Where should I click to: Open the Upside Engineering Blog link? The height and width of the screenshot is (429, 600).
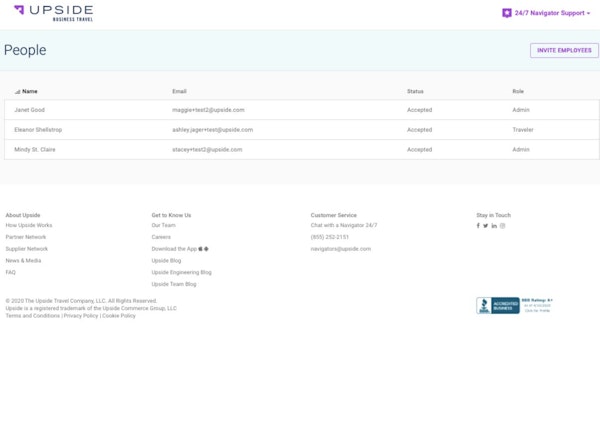point(181,272)
